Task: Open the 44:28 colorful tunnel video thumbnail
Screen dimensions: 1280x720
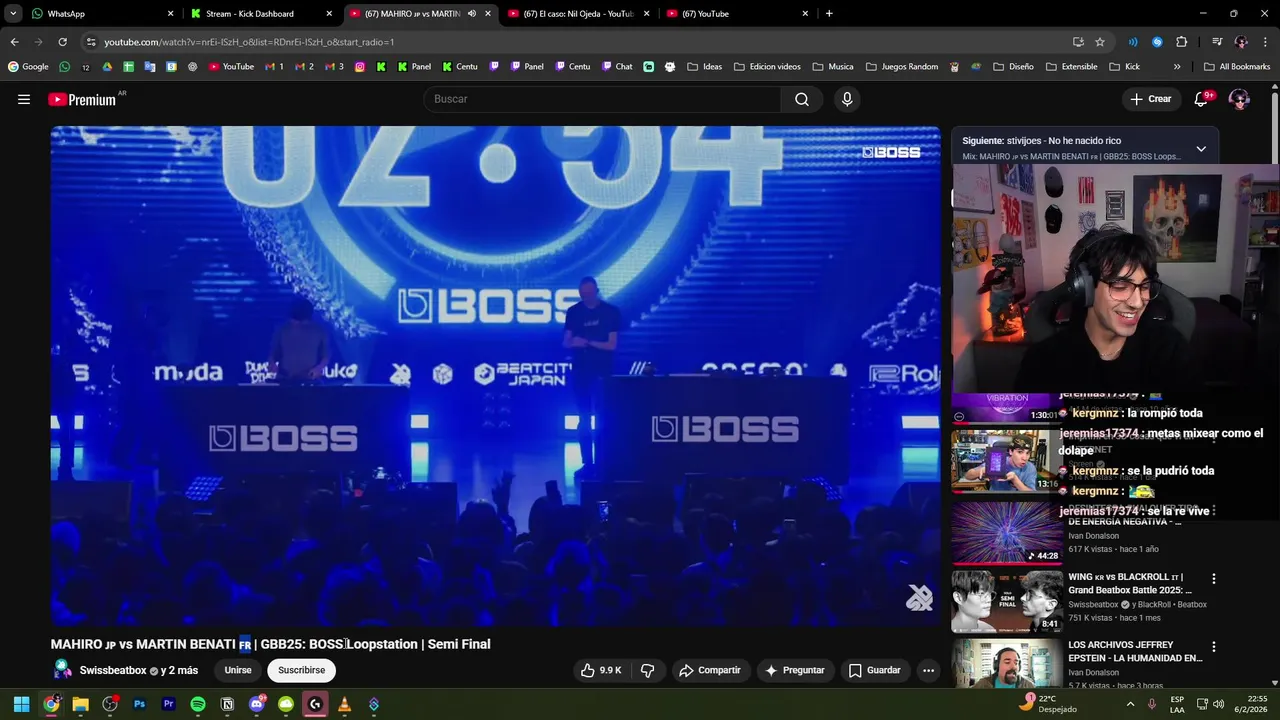Action: click(x=1006, y=533)
